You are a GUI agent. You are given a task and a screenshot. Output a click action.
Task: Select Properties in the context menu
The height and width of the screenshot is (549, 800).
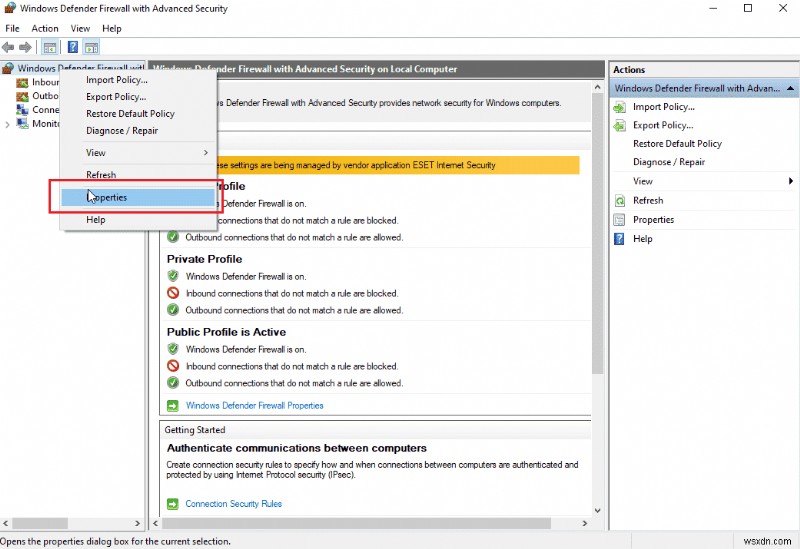138,197
